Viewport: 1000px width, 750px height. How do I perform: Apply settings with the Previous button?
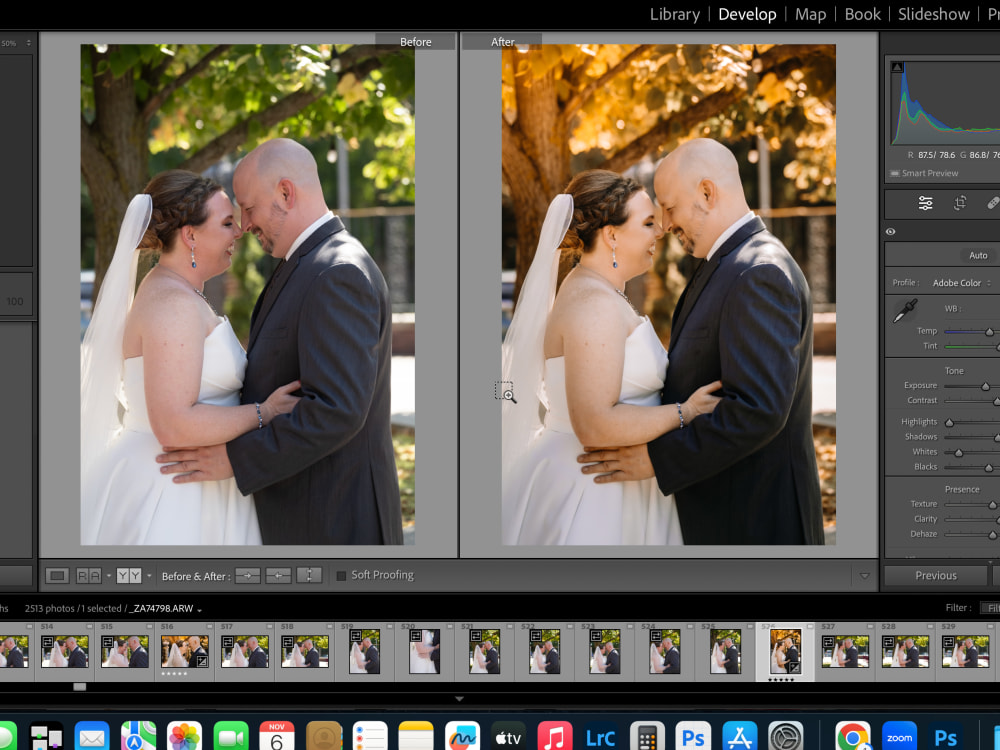(933, 575)
